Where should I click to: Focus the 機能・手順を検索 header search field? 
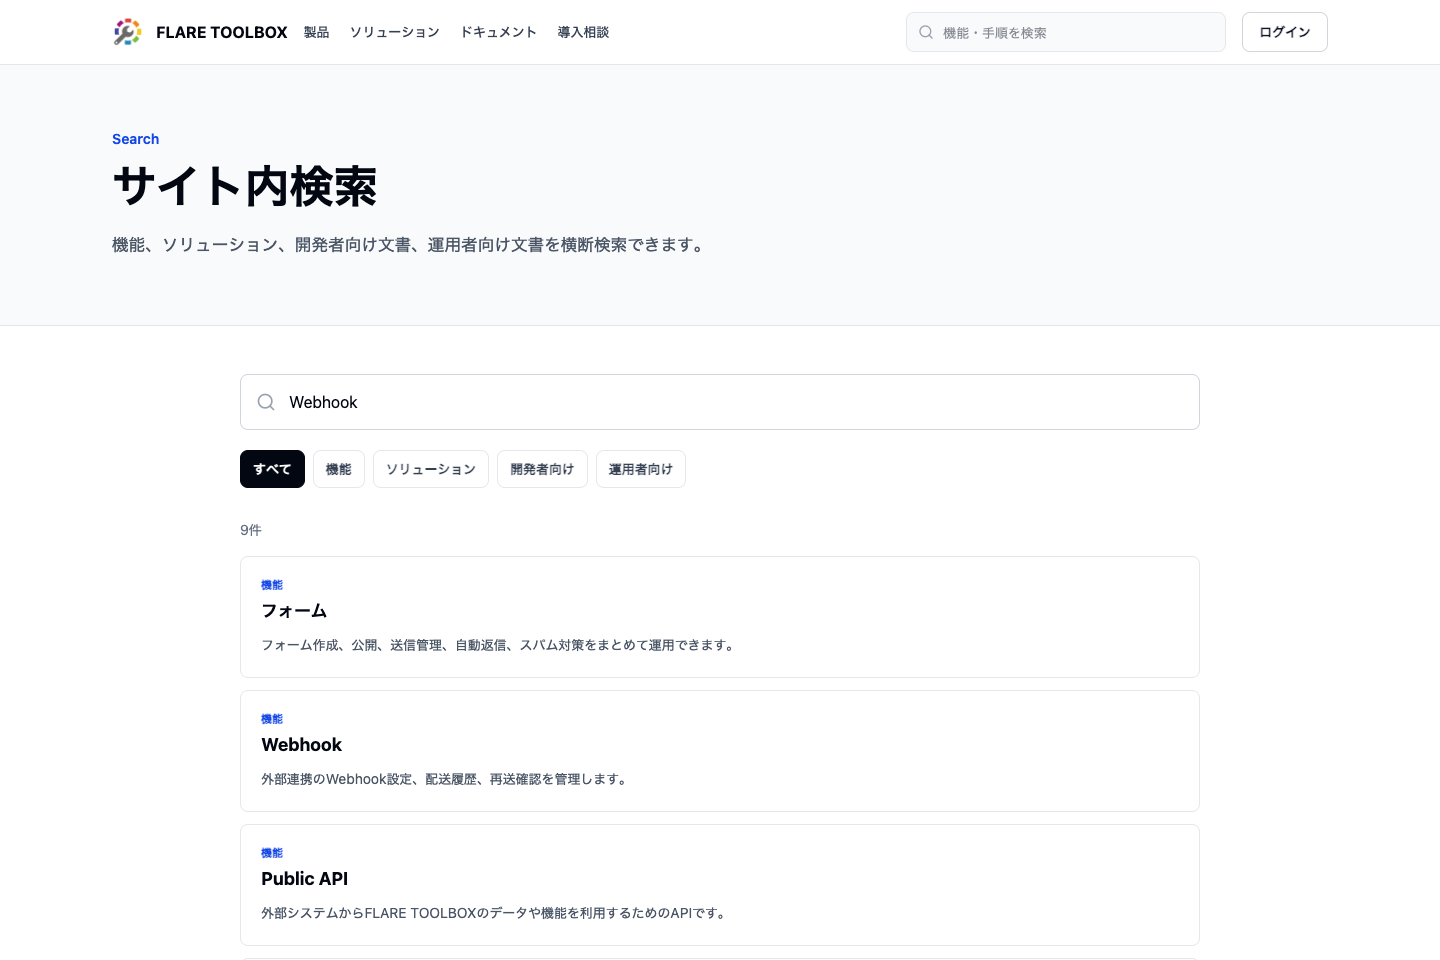[x=1065, y=32]
